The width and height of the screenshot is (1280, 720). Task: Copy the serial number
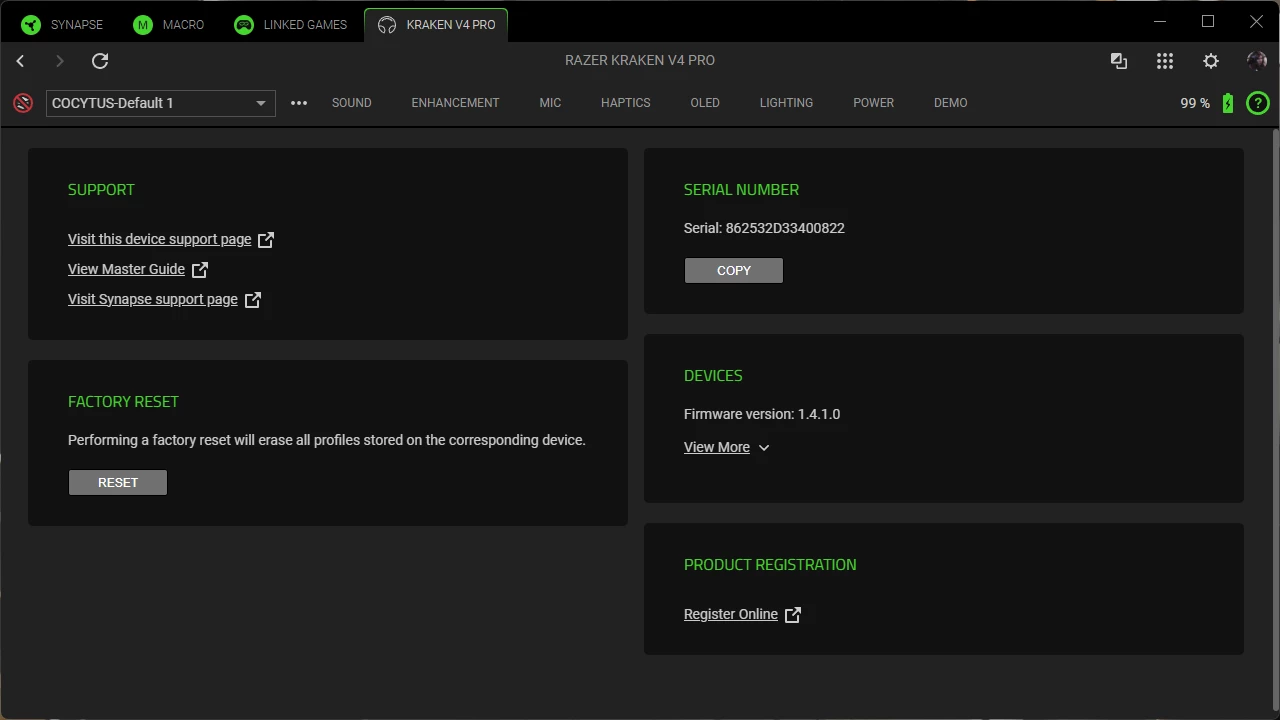coord(734,271)
